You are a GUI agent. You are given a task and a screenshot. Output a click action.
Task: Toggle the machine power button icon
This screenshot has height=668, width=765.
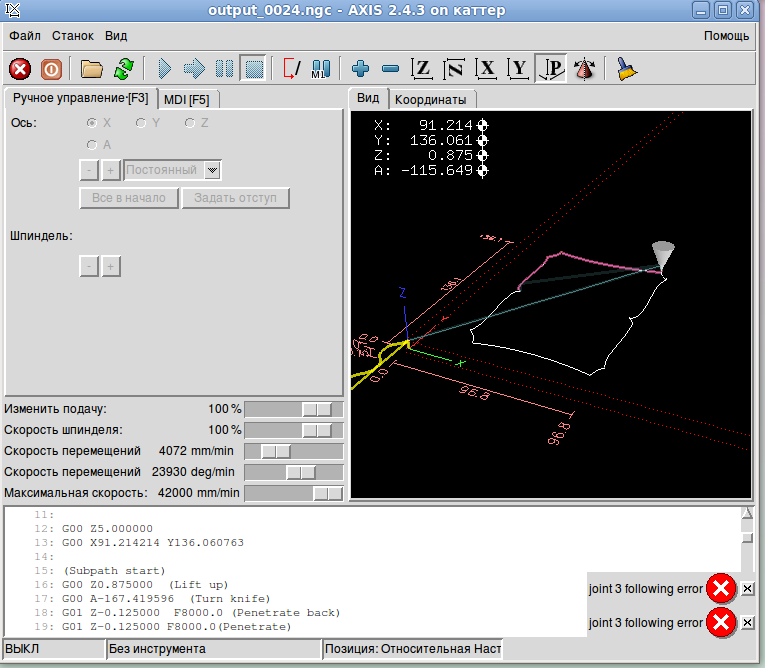tap(51, 69)
